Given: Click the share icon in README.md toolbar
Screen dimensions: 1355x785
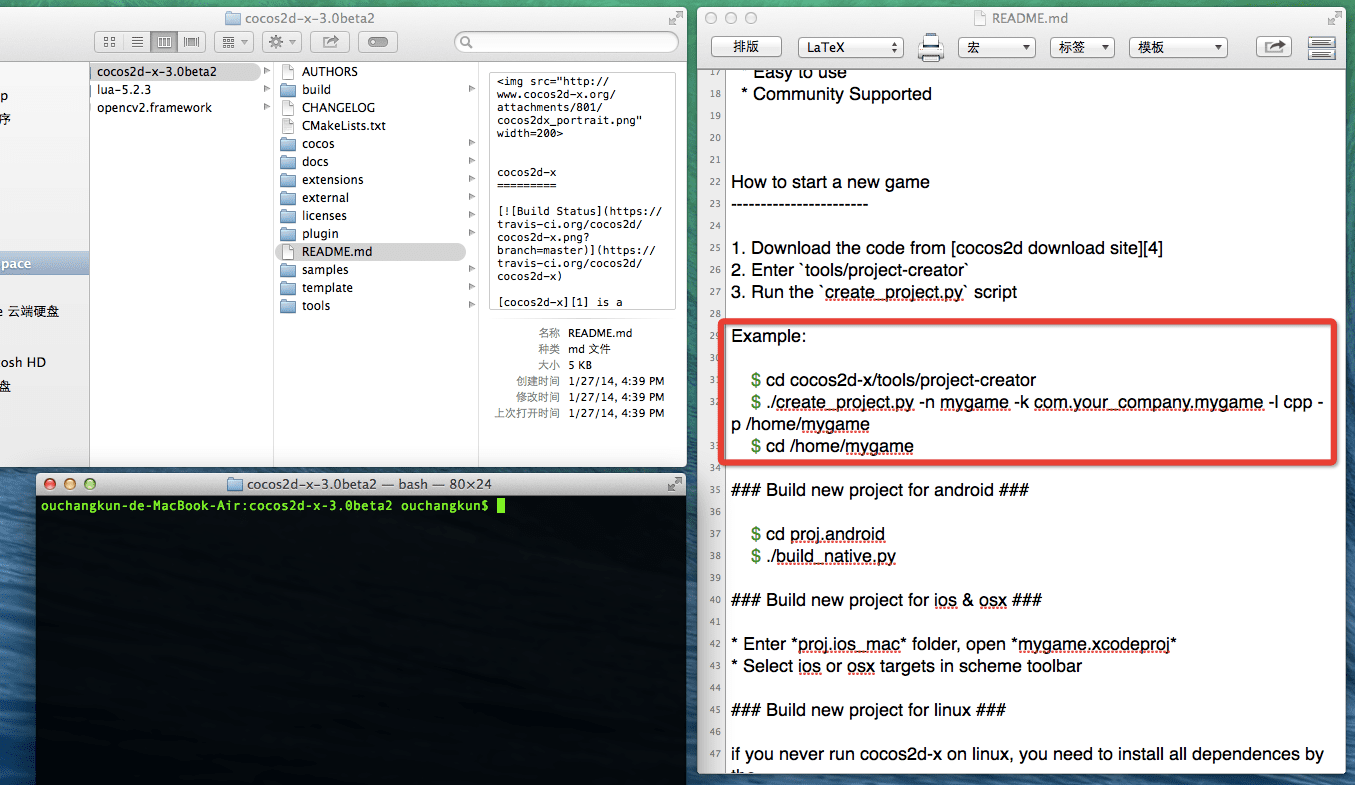Looking at the screenshot, I should tap(1274, 47).
